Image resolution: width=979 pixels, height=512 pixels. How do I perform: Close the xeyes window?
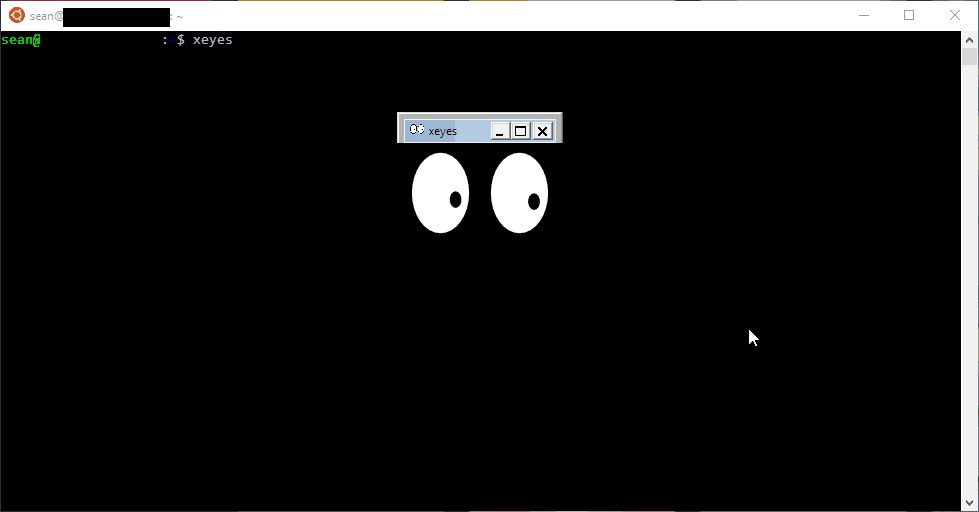[543, 131]
